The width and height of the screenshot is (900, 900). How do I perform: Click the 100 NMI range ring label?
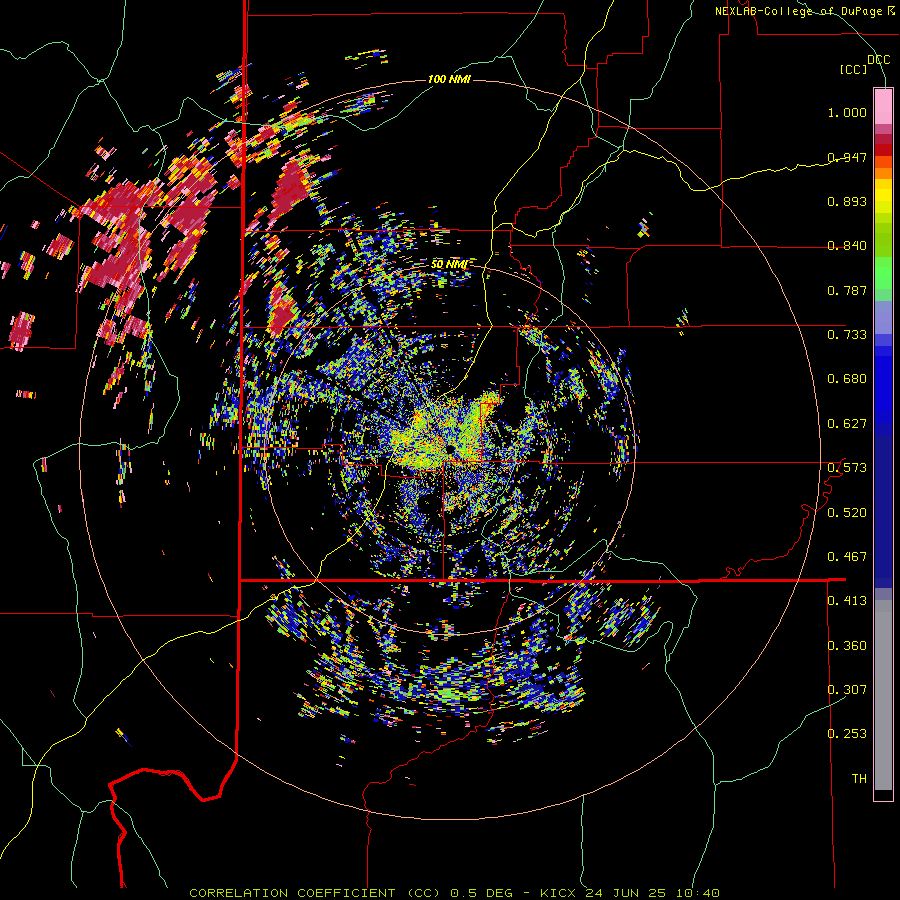pyautogui.click(x=449, y=79)
